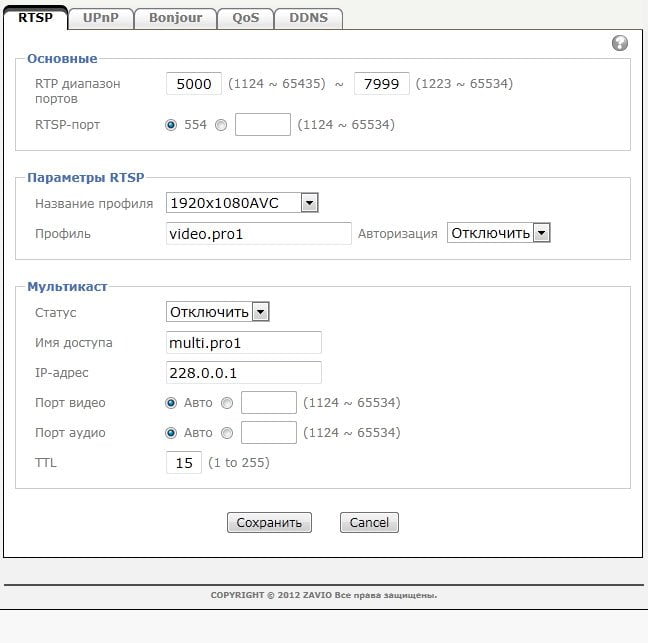Open the Bonjour tab
The width and height of the screenshot is (648, 643).
pos(176,18)
